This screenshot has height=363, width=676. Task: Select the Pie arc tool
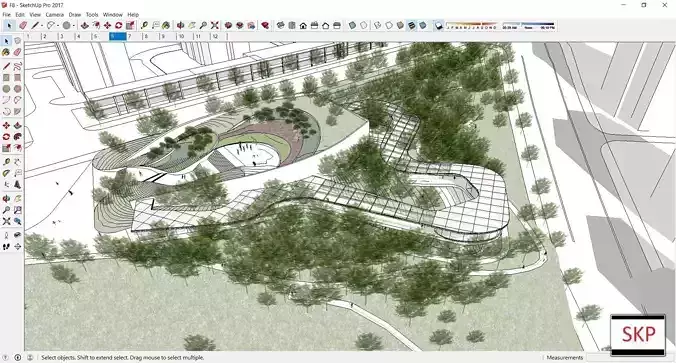click(17, 111)
